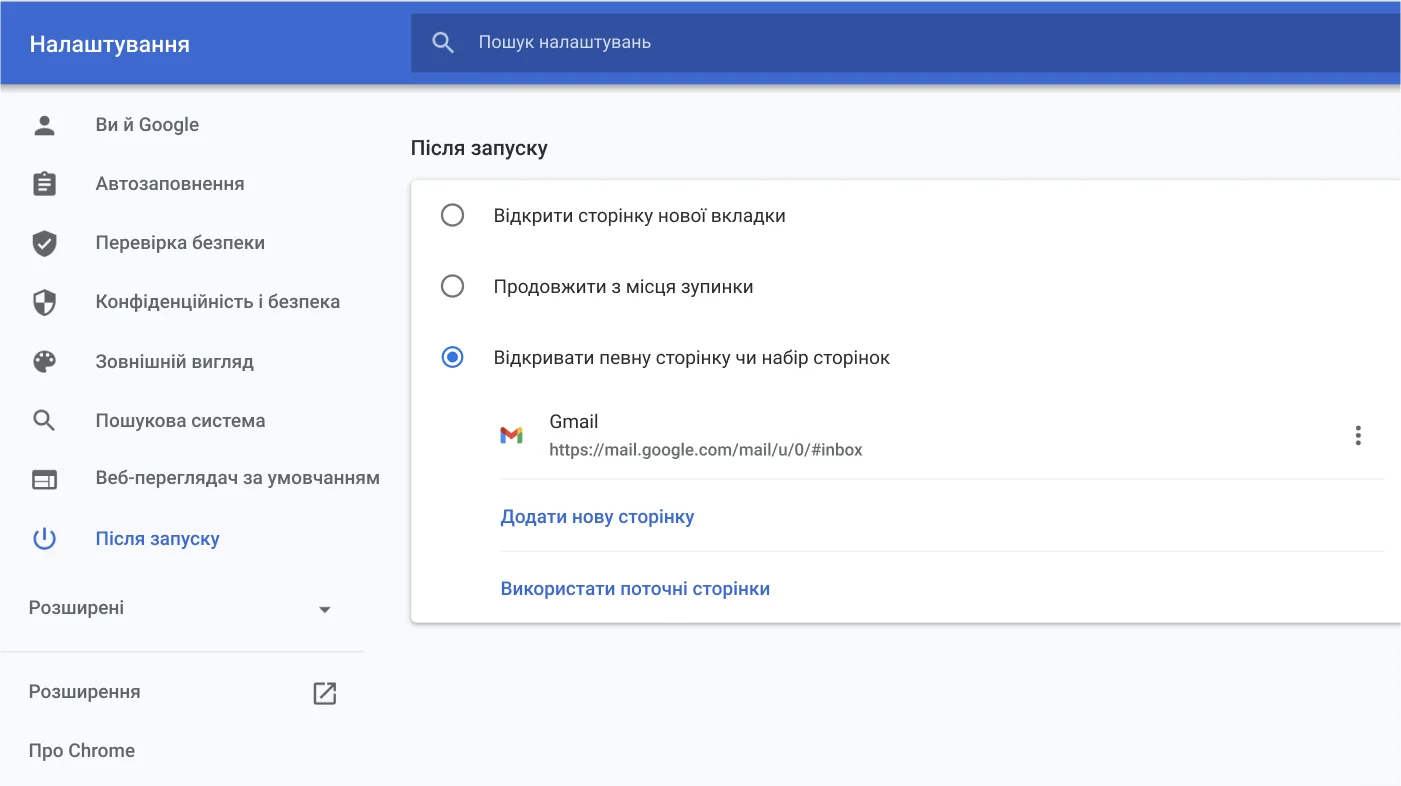Open the Про Chrome menu item
The height and width of the screenshot is (786, 1401).
(x=82, y=751)
